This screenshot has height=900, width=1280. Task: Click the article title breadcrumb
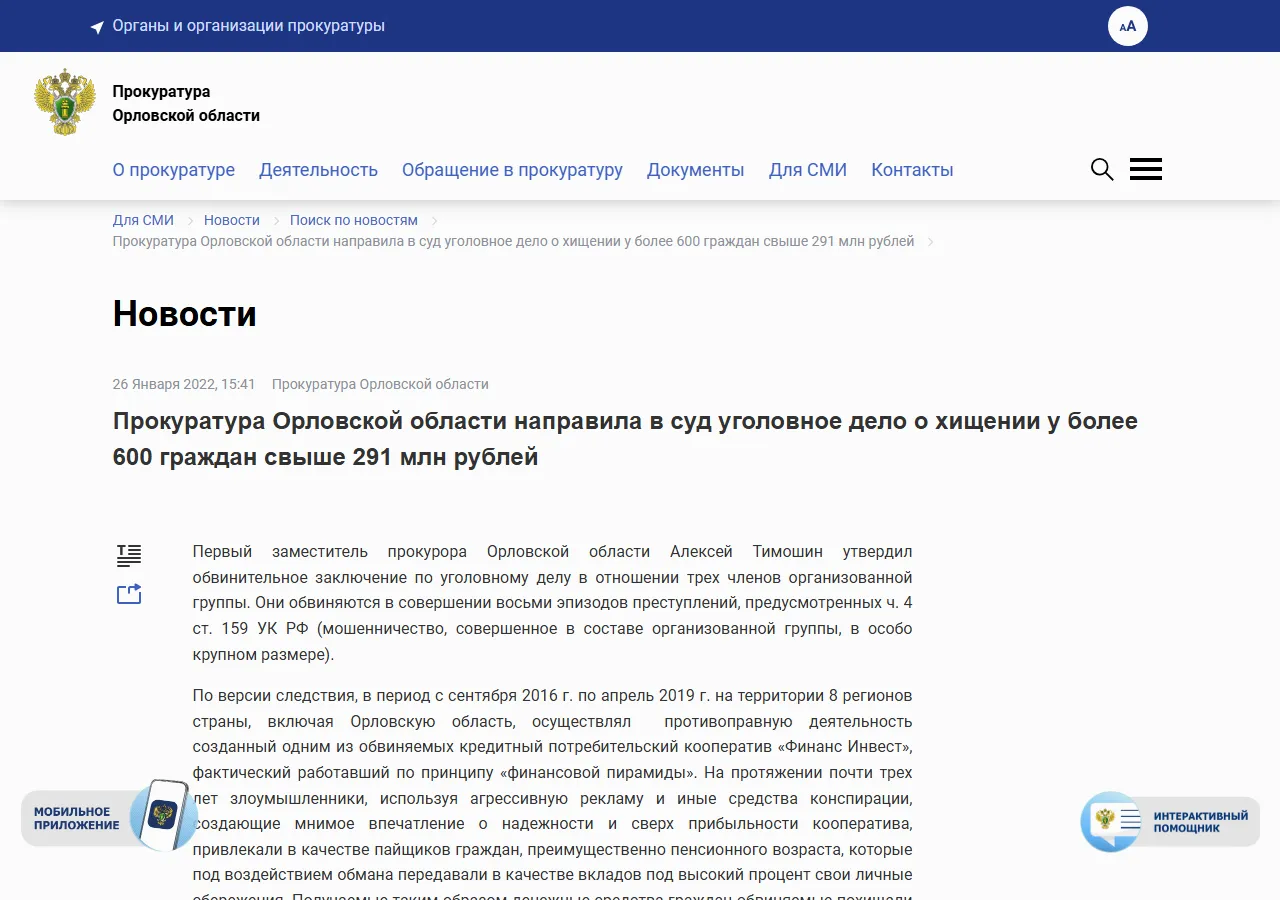[x=513, y=241]
